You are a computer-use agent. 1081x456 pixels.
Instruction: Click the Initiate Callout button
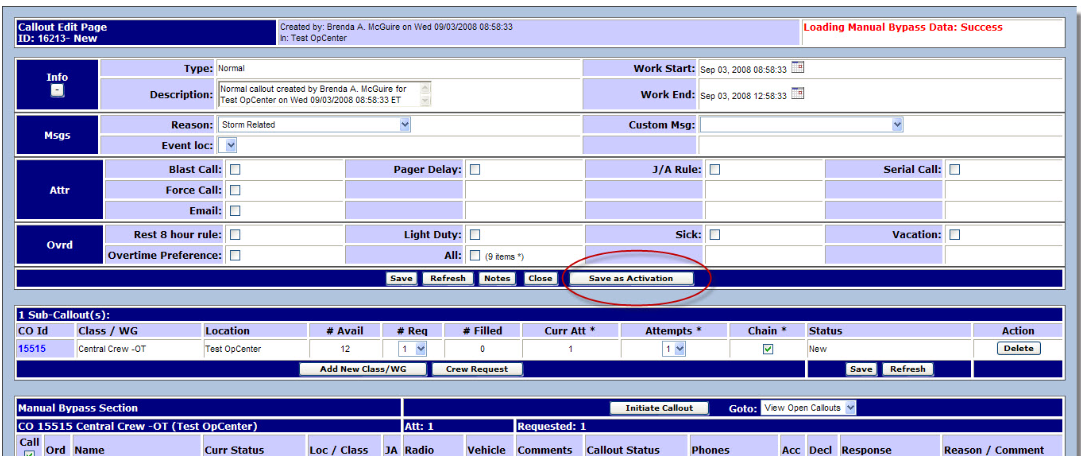tap(659, 408)
